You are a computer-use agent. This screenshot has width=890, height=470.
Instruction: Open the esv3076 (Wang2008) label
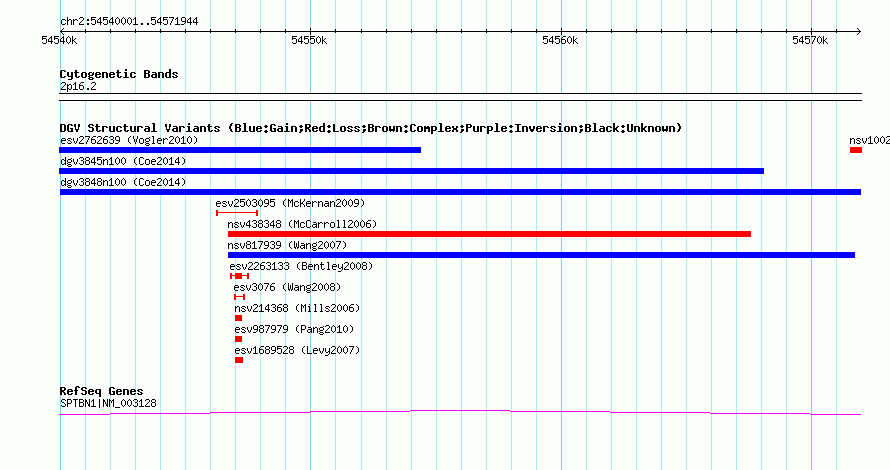287,287
